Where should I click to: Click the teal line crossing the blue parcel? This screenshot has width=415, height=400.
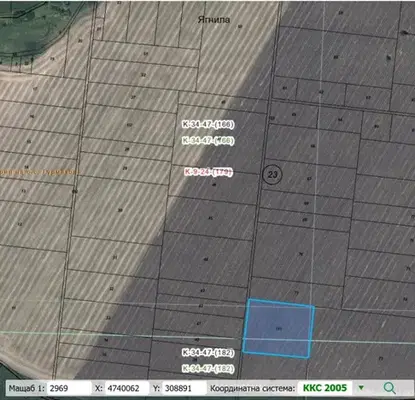click(278, 339)
